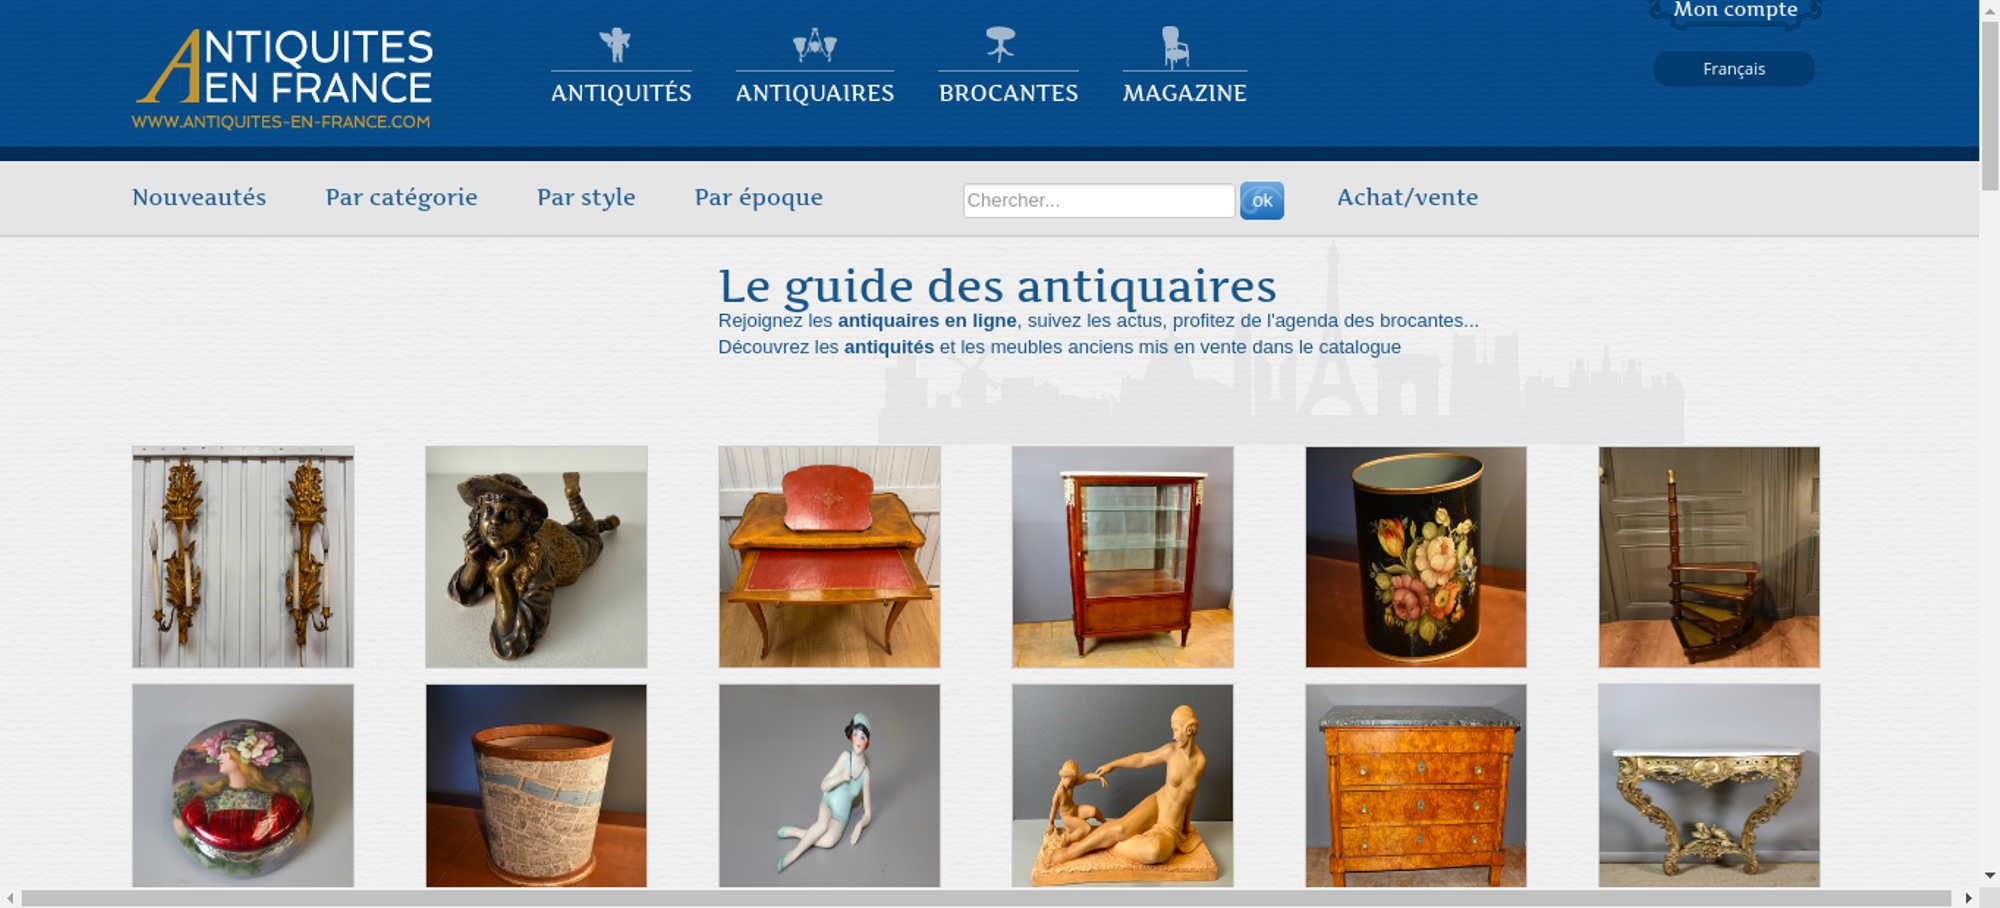
Task: Open the bathing beauty porcelain figurine photo
Action: click(x=829, y=786)
